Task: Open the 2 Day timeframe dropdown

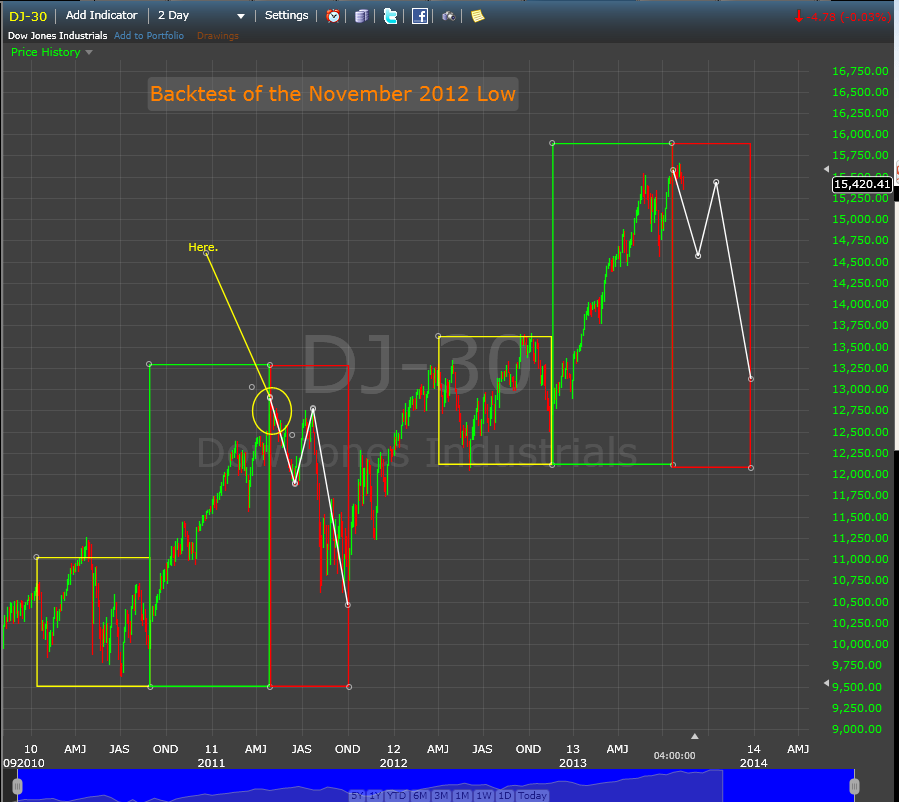Action: point(201,15)
